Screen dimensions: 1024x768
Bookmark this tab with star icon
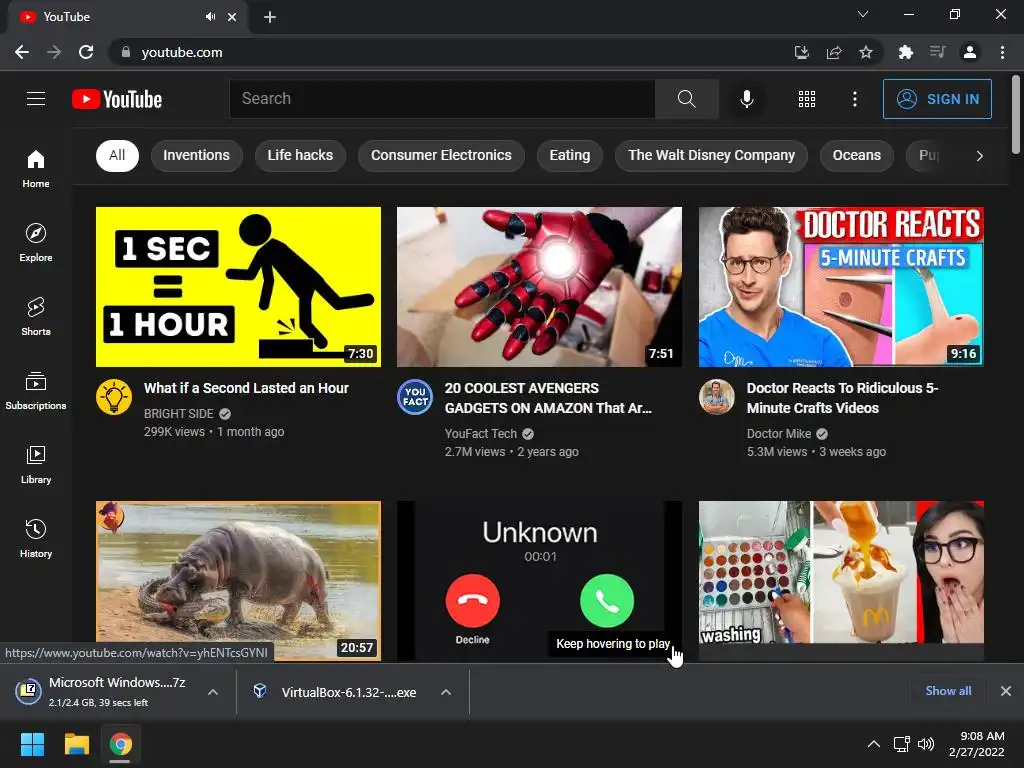[865, 52]
